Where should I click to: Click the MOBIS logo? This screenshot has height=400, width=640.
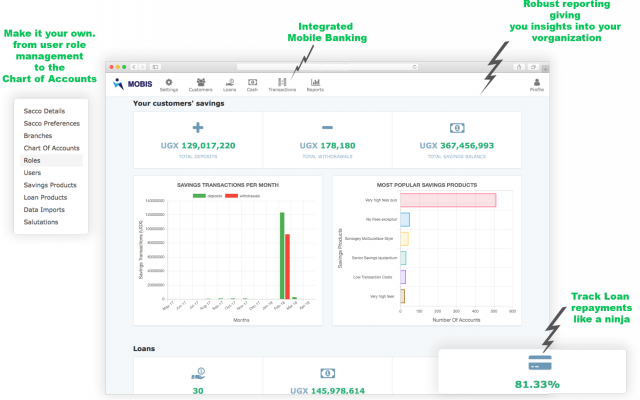tap(132, 84)
